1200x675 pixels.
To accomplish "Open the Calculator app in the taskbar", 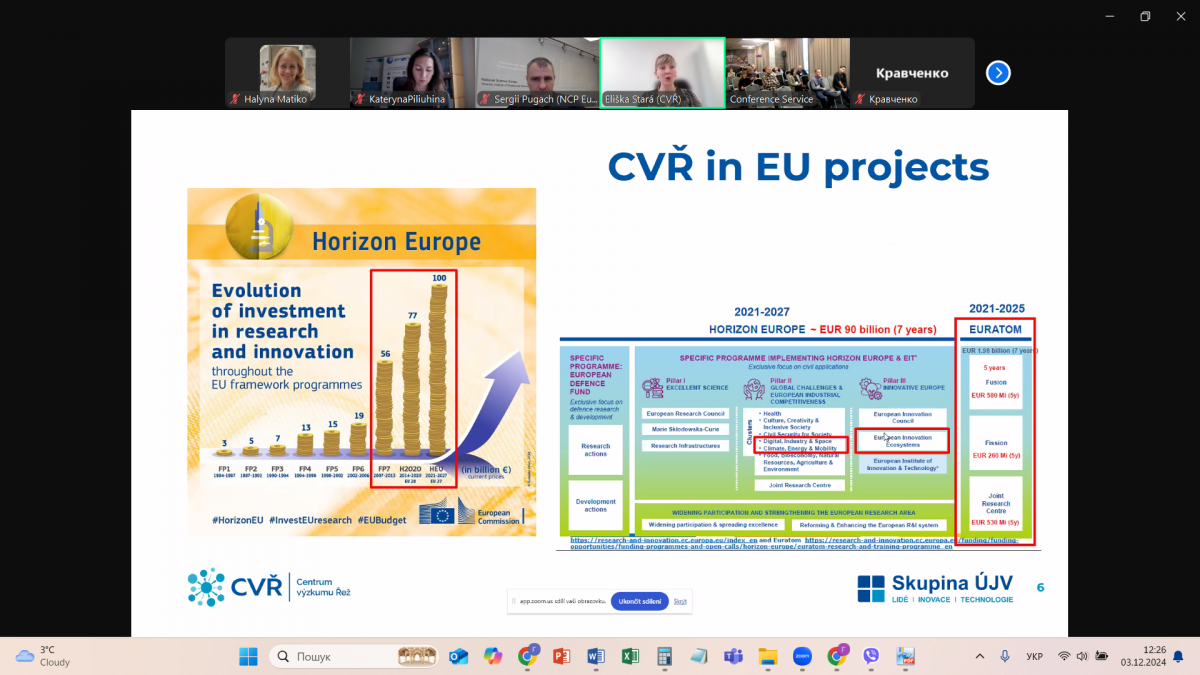I will pos(663,657).
